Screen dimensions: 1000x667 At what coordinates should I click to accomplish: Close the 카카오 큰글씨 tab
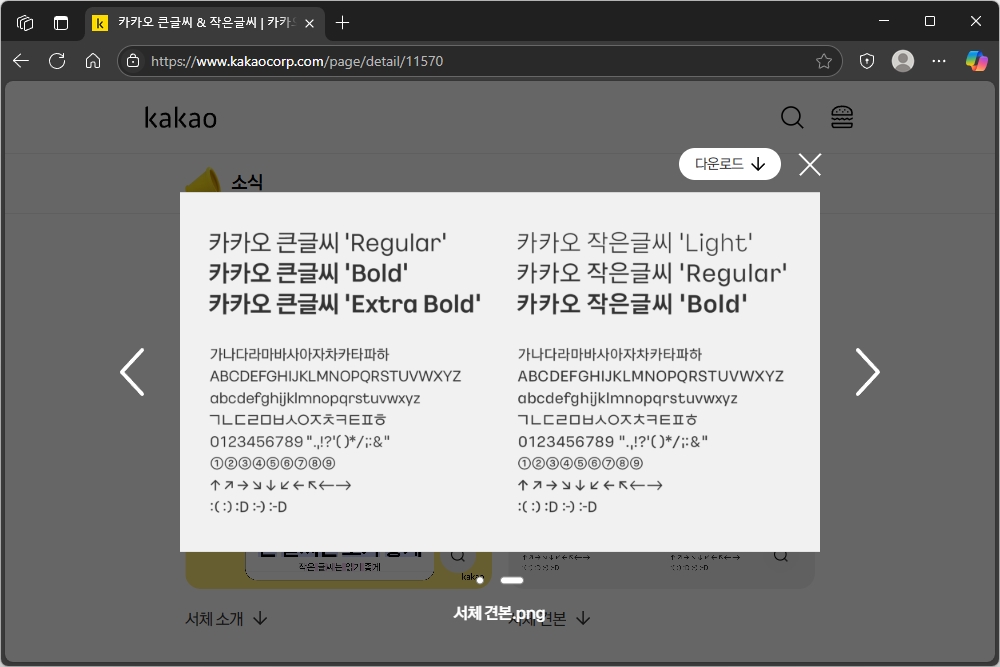pos(309,24)
